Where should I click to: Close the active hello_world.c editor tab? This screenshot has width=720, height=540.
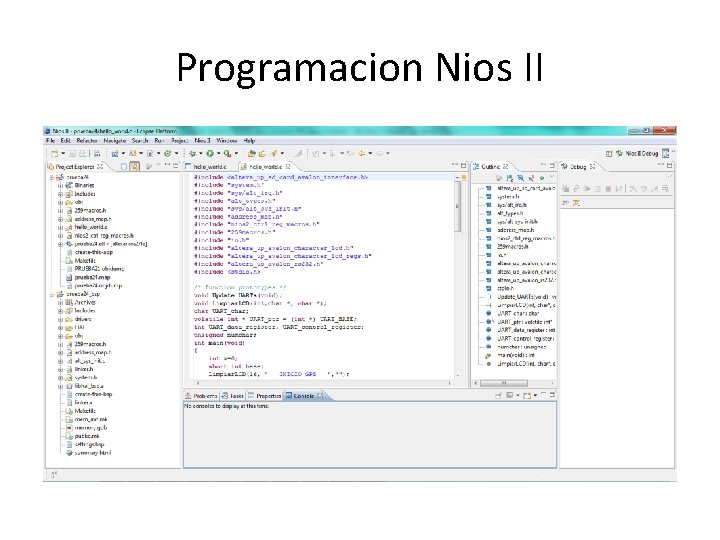(288, 166)
